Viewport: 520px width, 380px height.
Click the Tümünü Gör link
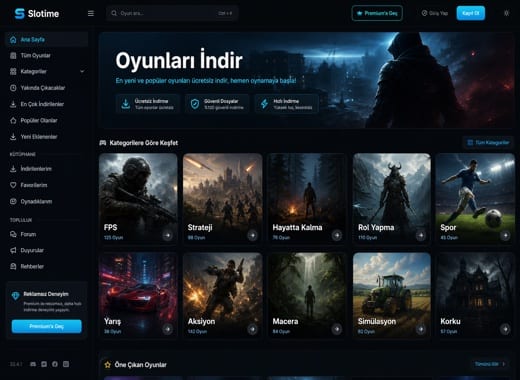(x=490, y=364)
